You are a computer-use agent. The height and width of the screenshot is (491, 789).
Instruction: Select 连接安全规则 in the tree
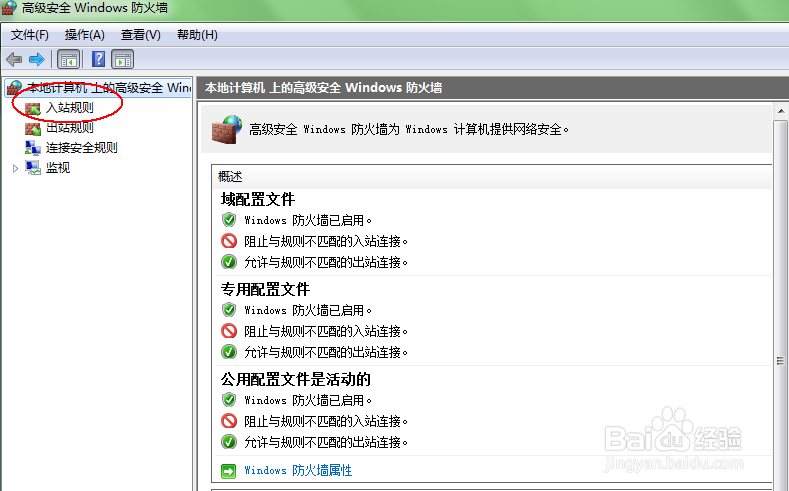point(82,148)
